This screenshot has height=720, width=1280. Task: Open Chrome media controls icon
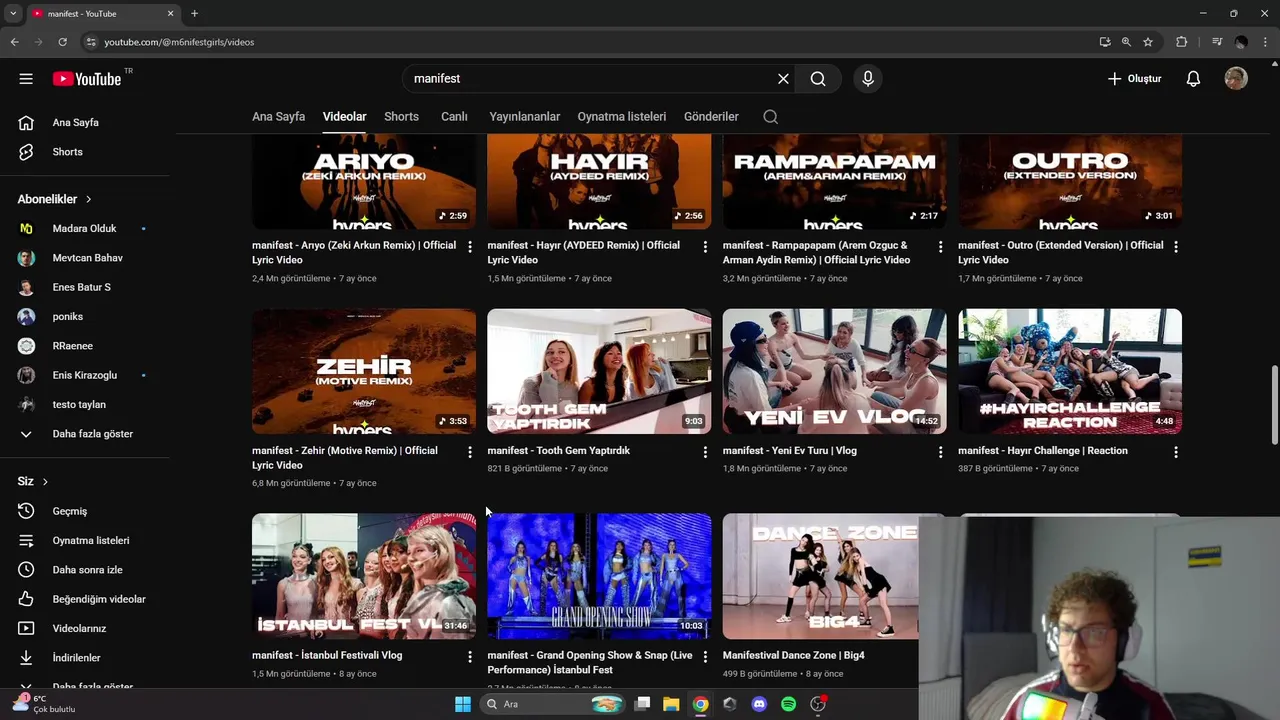pos(1216,42)
